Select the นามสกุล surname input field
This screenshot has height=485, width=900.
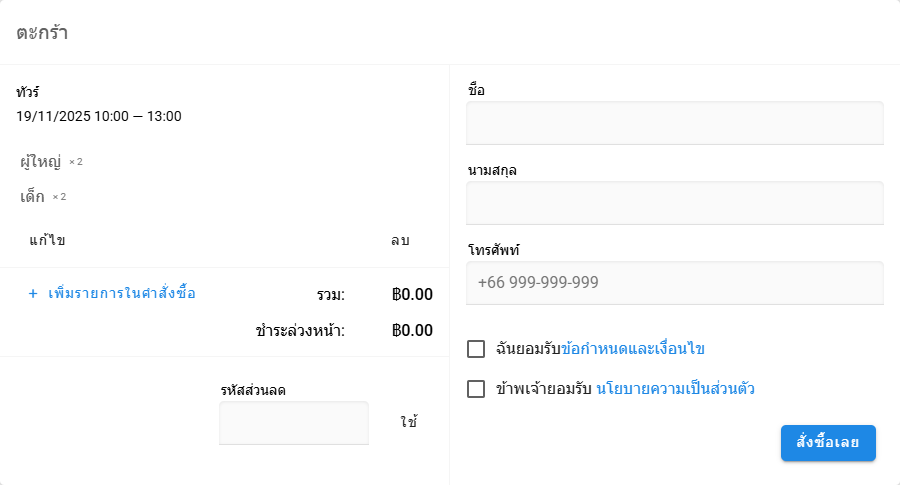(675, 203)
